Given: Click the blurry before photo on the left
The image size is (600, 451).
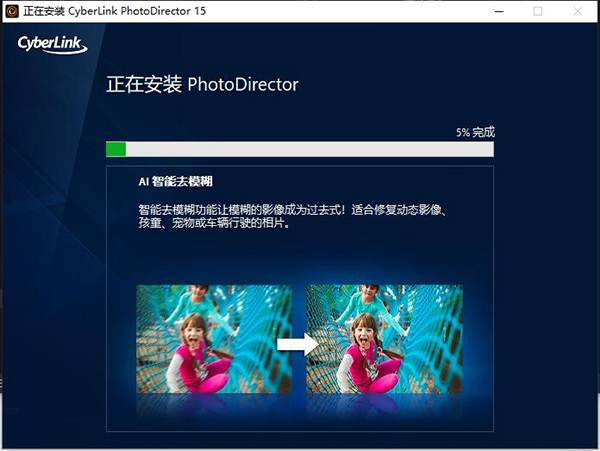Looking at the screenshot, I should (x=213, y=338).
